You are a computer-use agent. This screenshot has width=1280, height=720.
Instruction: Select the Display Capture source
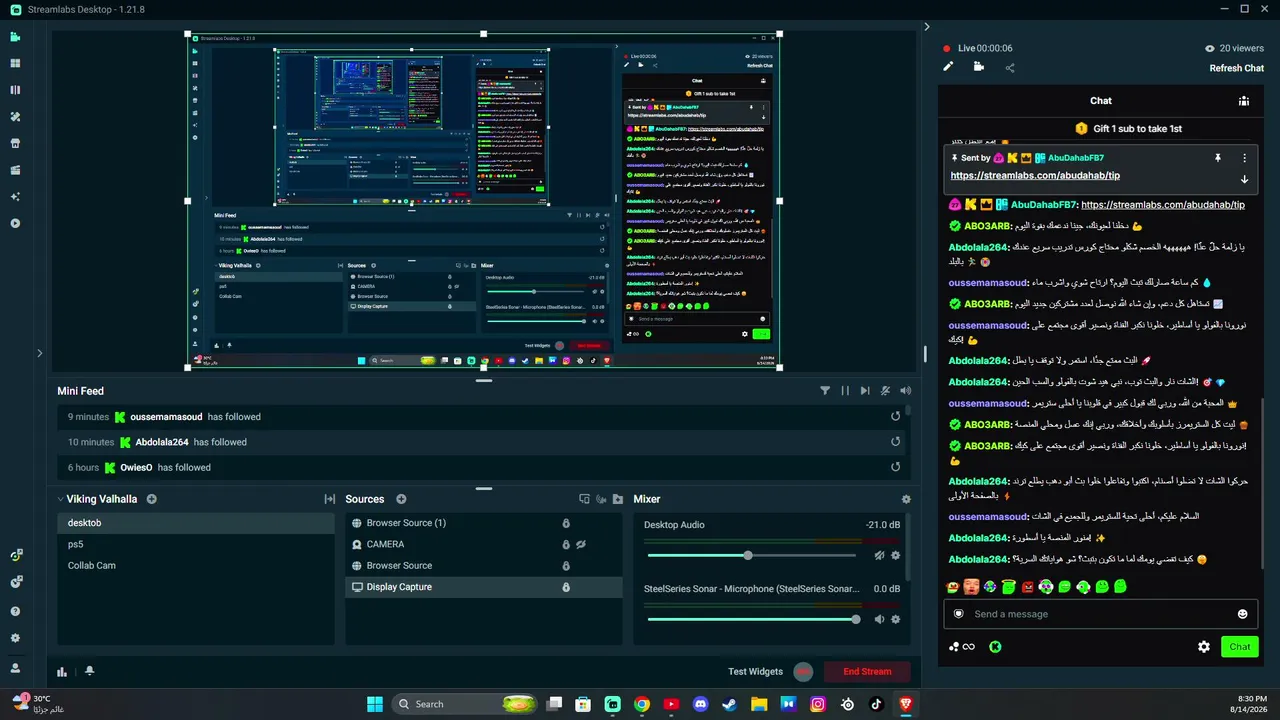tap(484, 587)
